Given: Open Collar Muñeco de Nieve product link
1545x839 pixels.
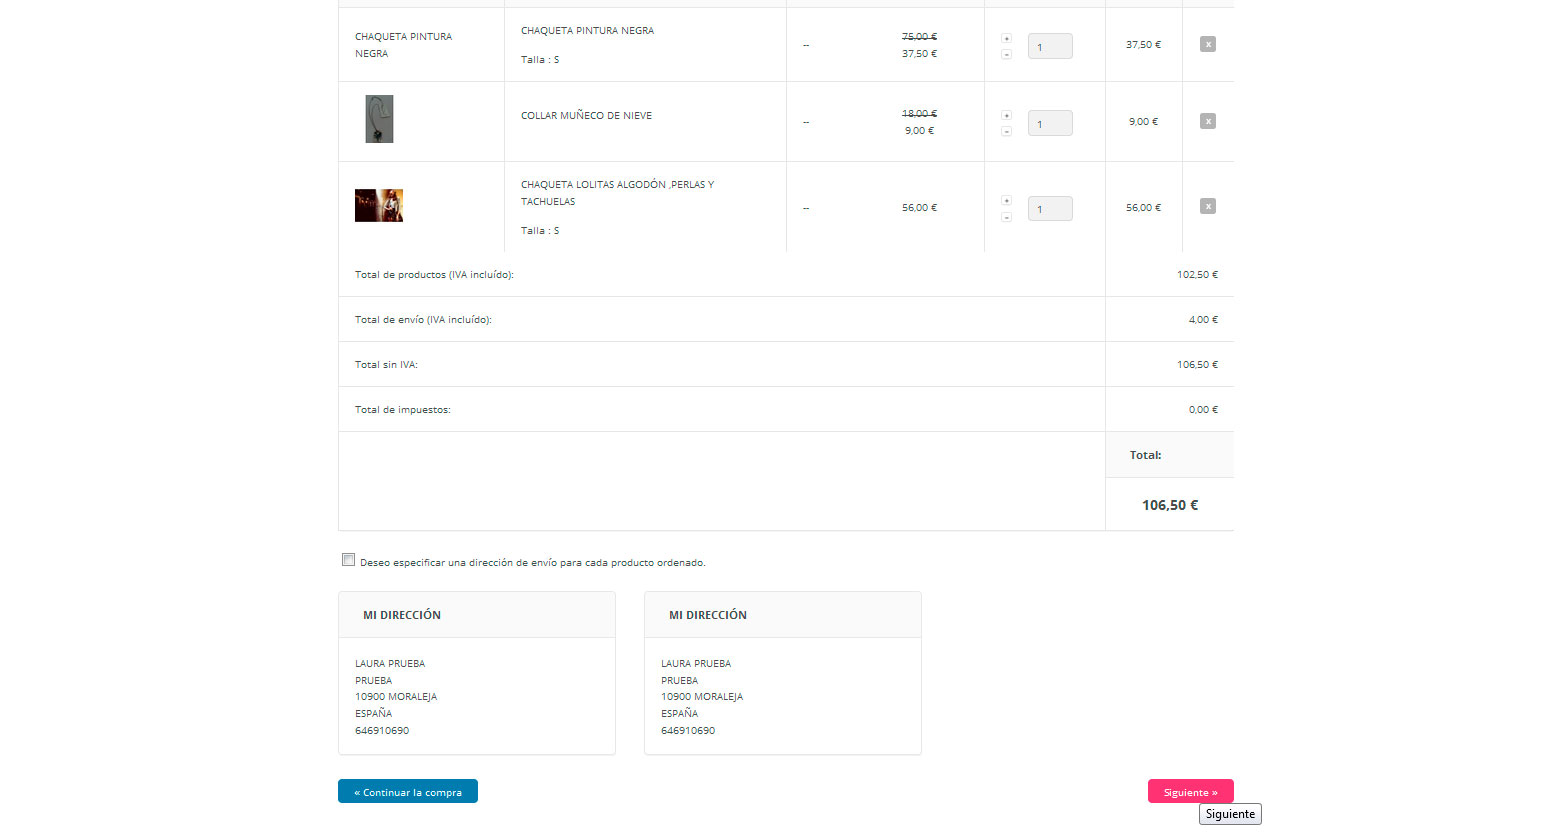Looking at the screenshot, I should pyautogui.click(x=586, y=115).
